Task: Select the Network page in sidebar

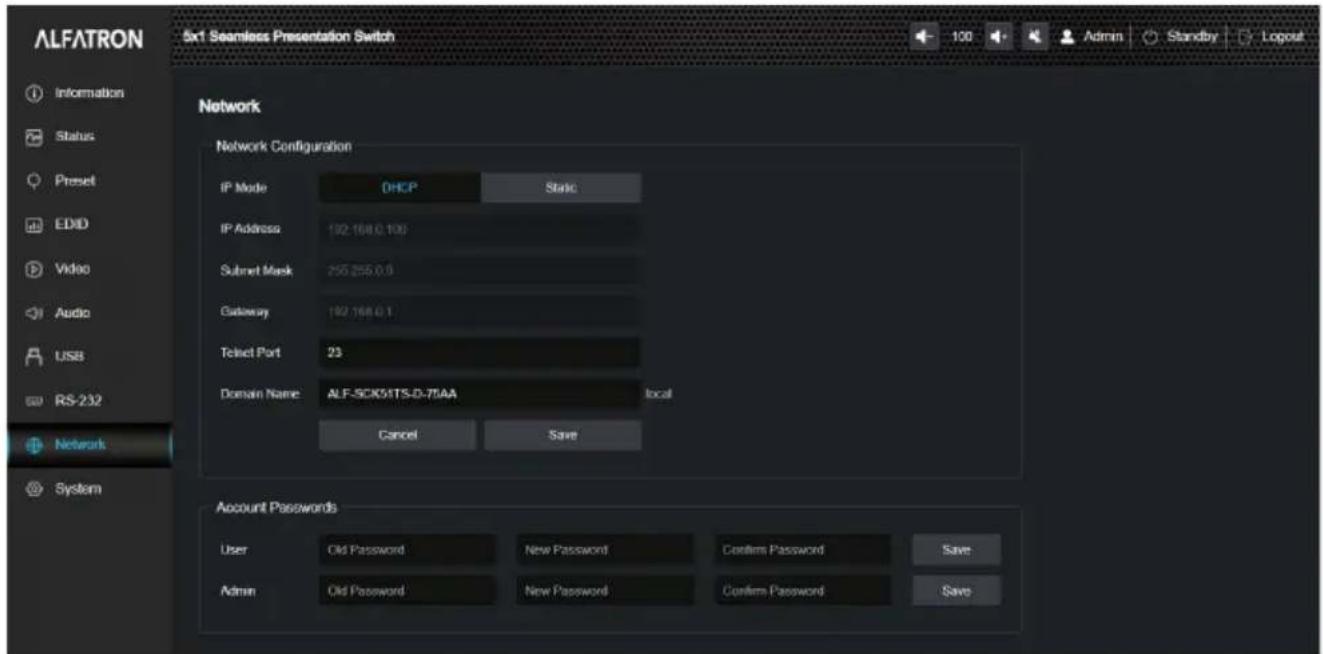Action: tap(87, 445)
